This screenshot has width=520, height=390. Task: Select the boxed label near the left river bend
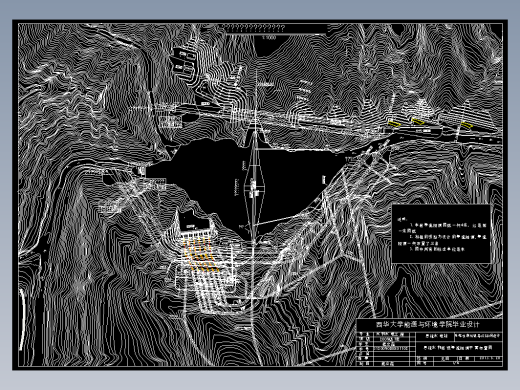click(171, 122)
